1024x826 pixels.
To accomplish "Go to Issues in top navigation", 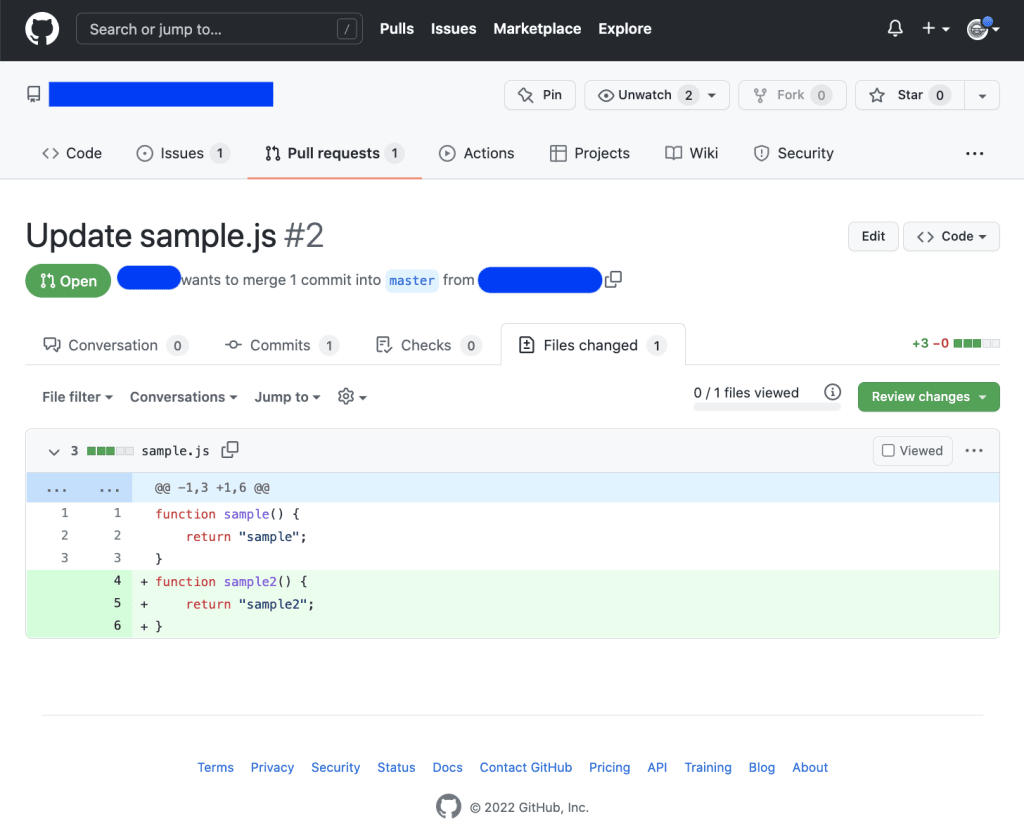I will coord(453,29).
